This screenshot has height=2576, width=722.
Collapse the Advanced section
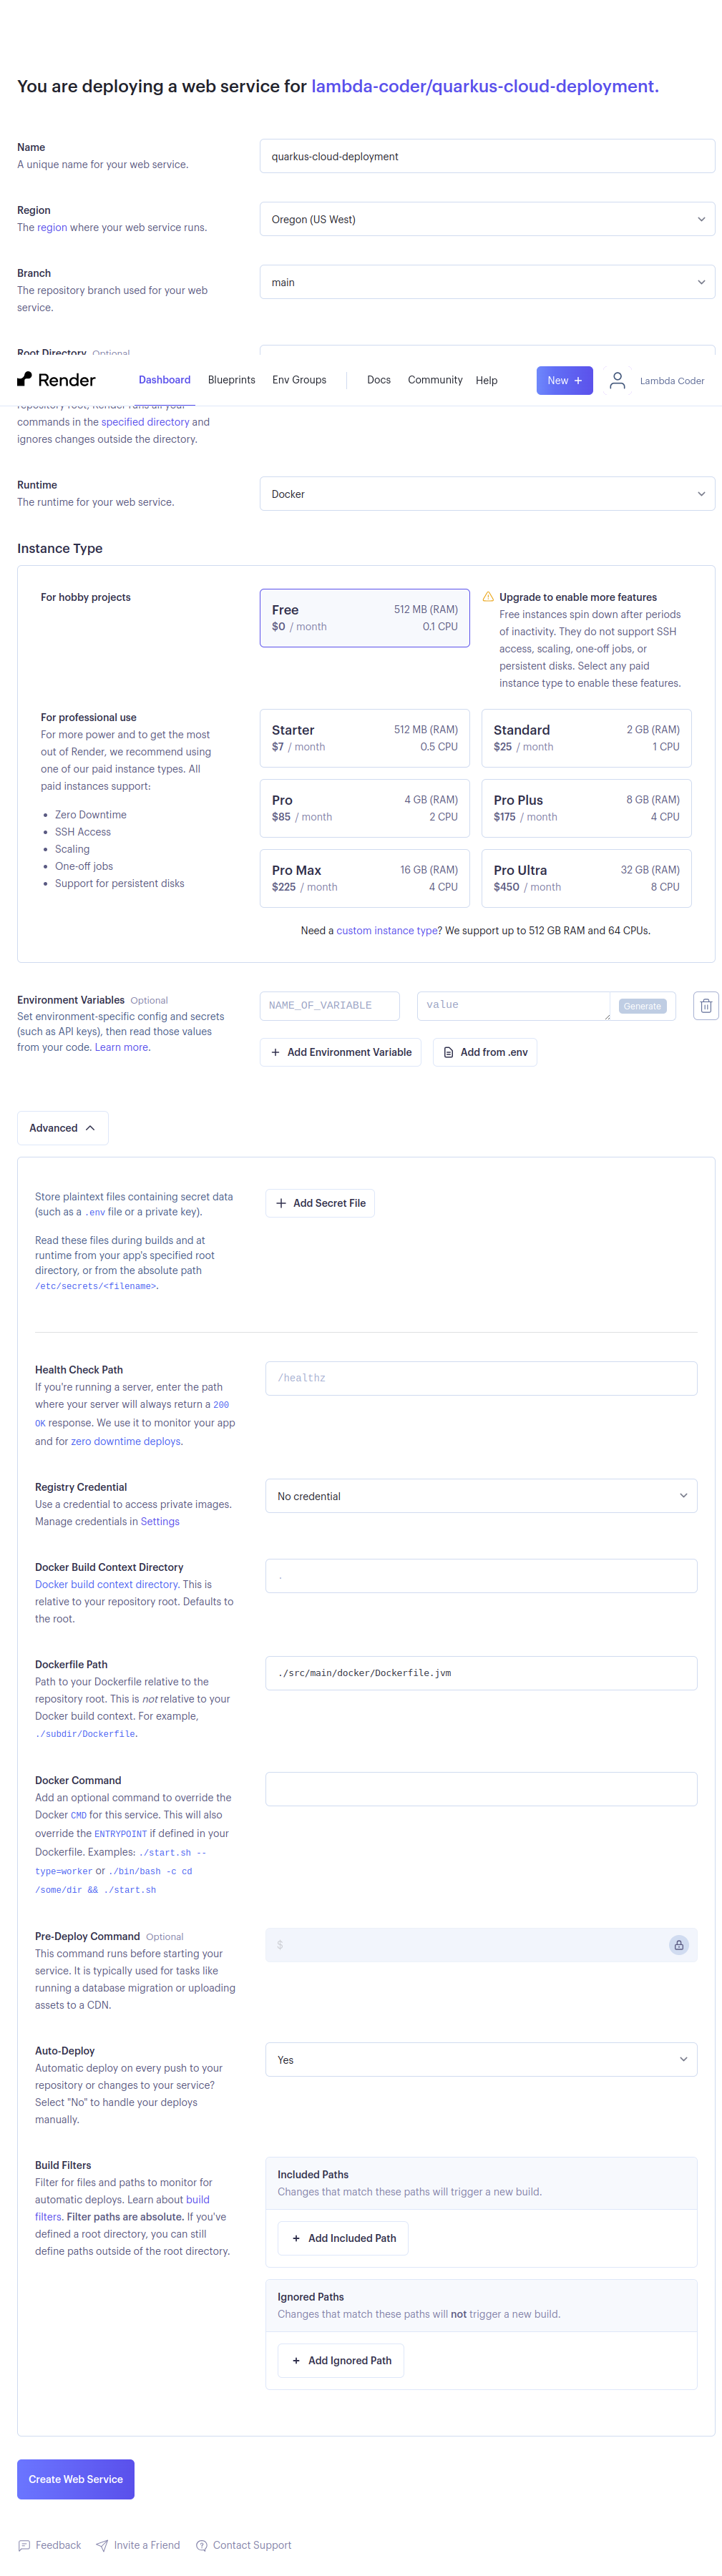(62, 1128)
